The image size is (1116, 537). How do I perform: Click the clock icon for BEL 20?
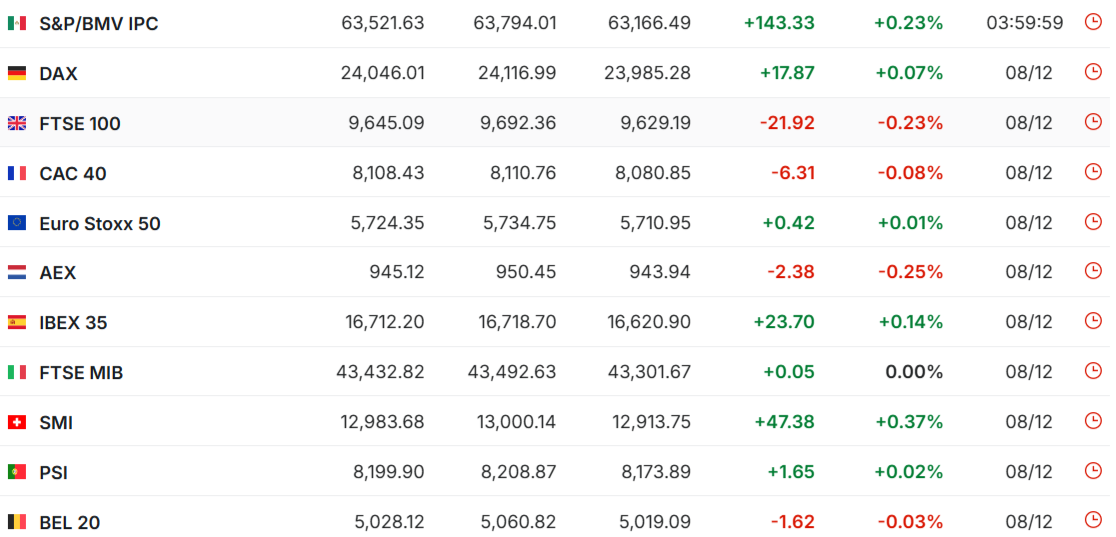[1093, 520]
